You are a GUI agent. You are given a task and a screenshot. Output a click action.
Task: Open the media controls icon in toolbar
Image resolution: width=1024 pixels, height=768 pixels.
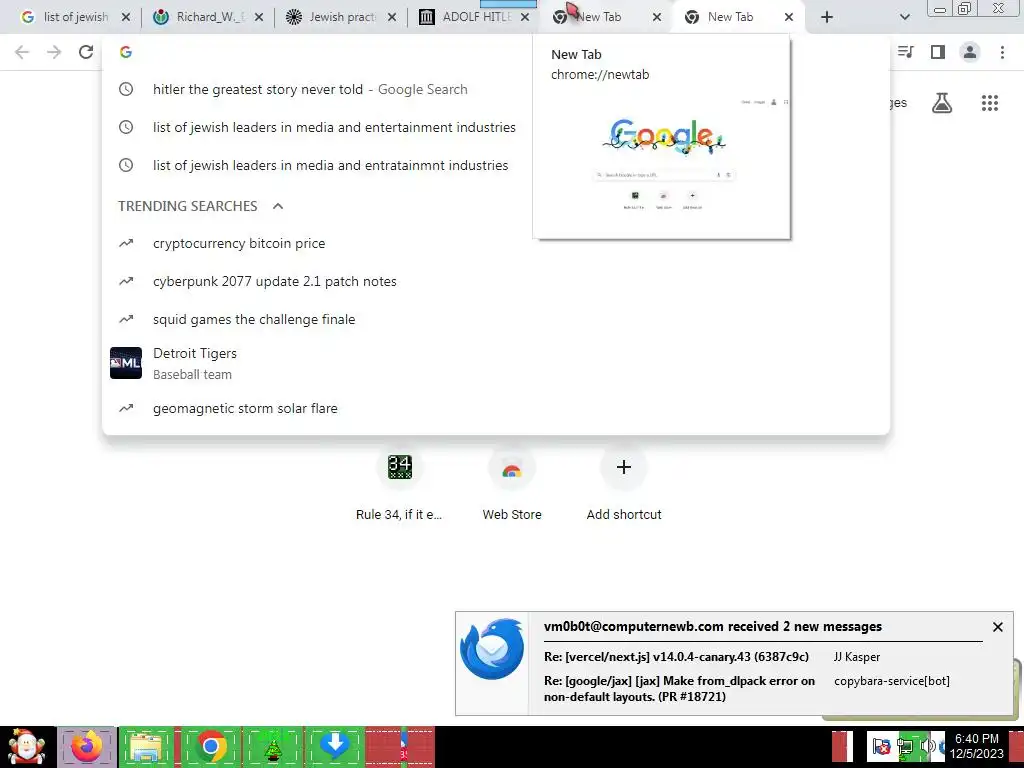point(906,52)
